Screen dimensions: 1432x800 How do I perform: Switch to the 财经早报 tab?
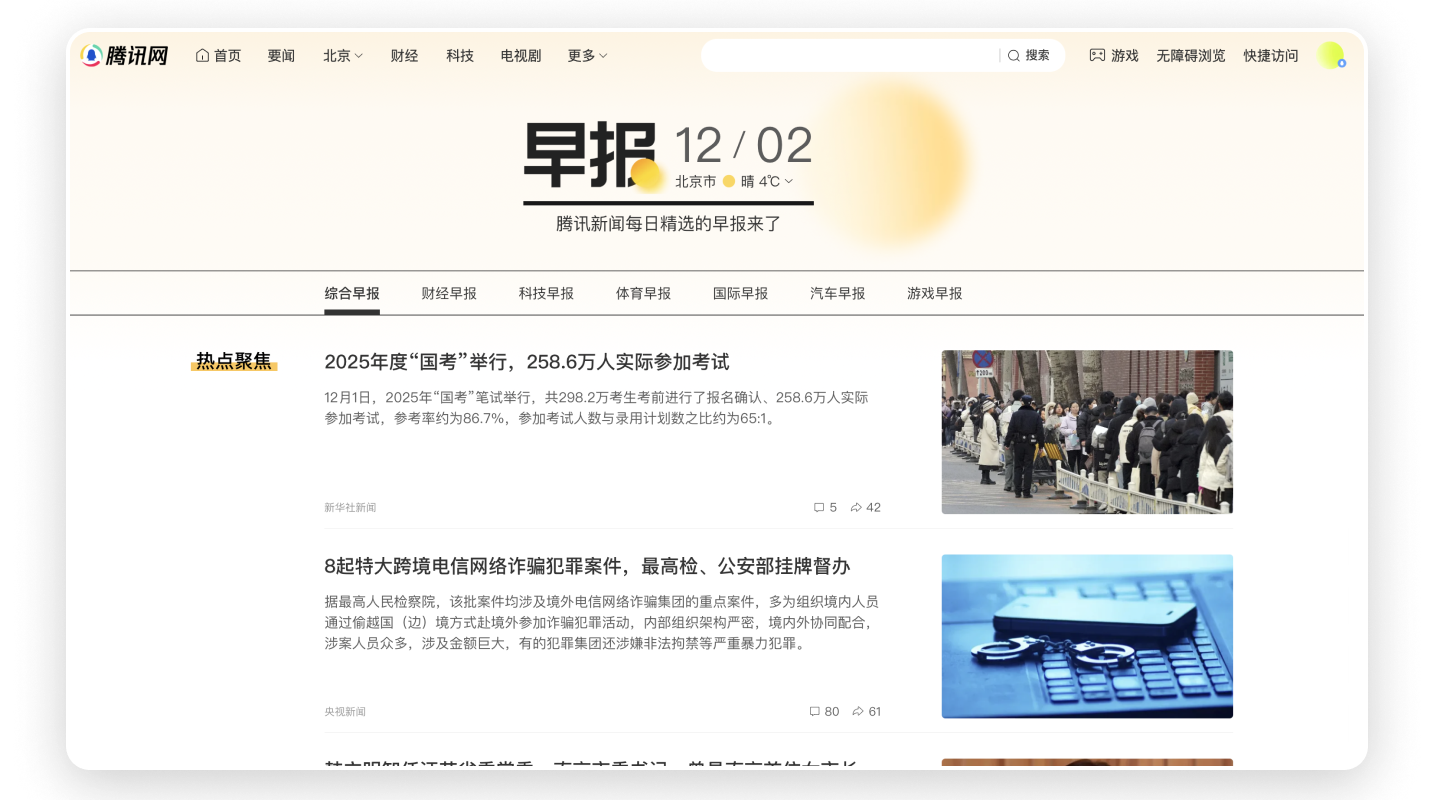[448, 293]
